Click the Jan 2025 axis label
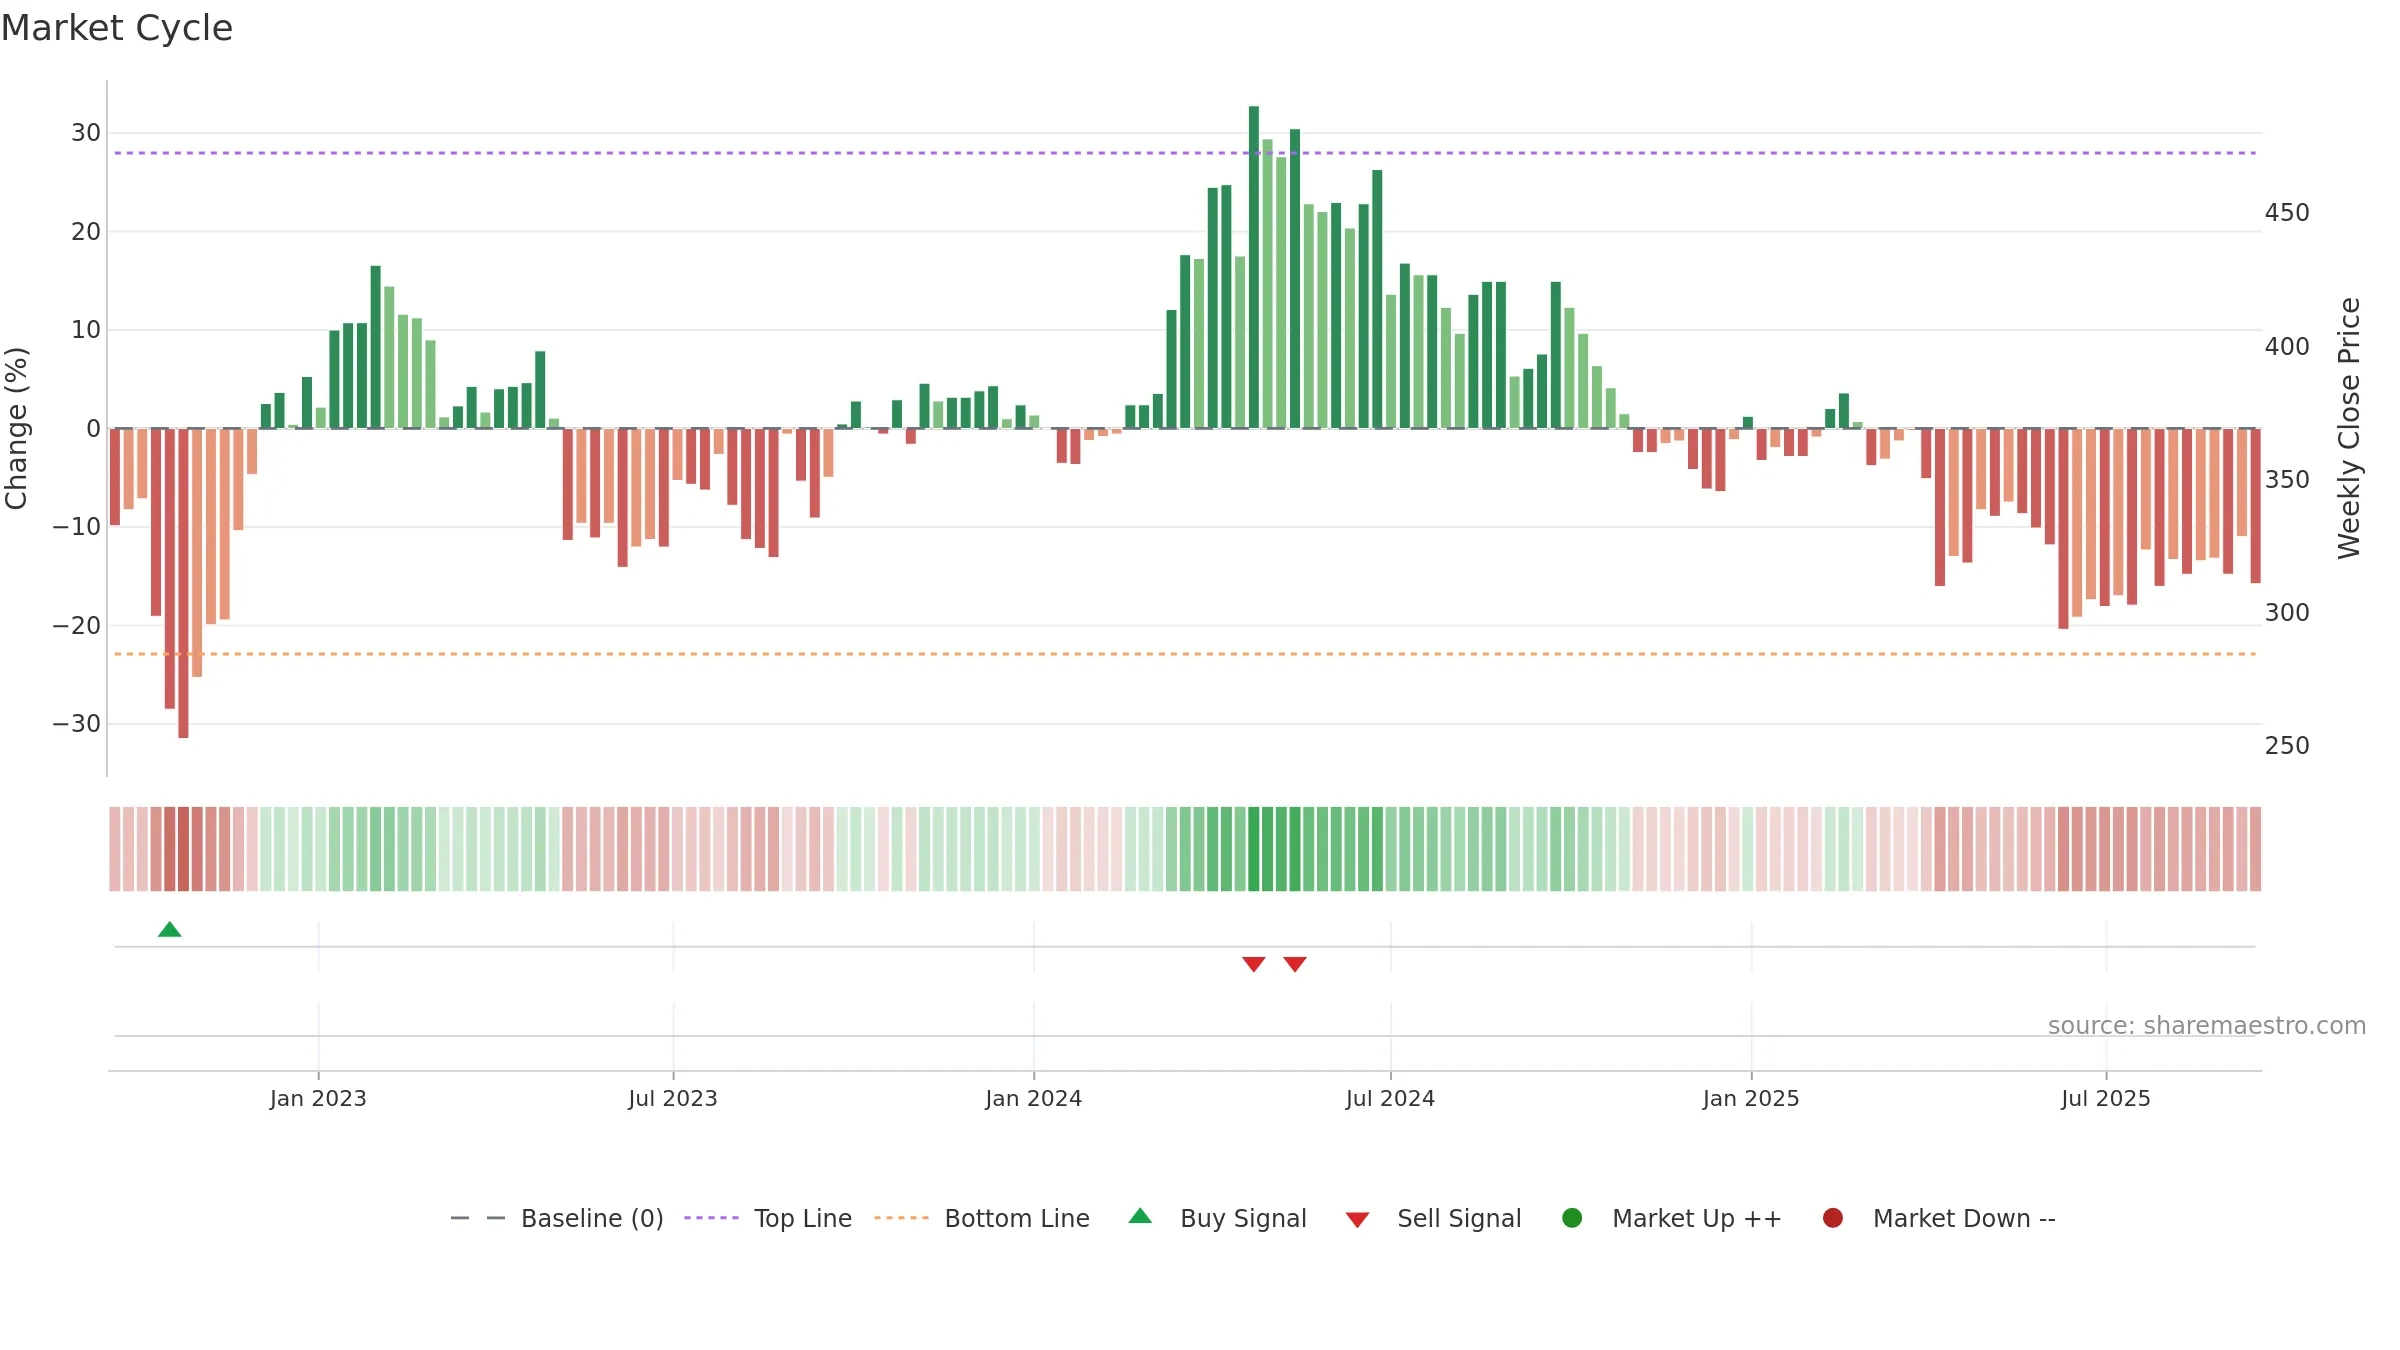This screenshot has width=2400, height=1350. point(1751,1099)
